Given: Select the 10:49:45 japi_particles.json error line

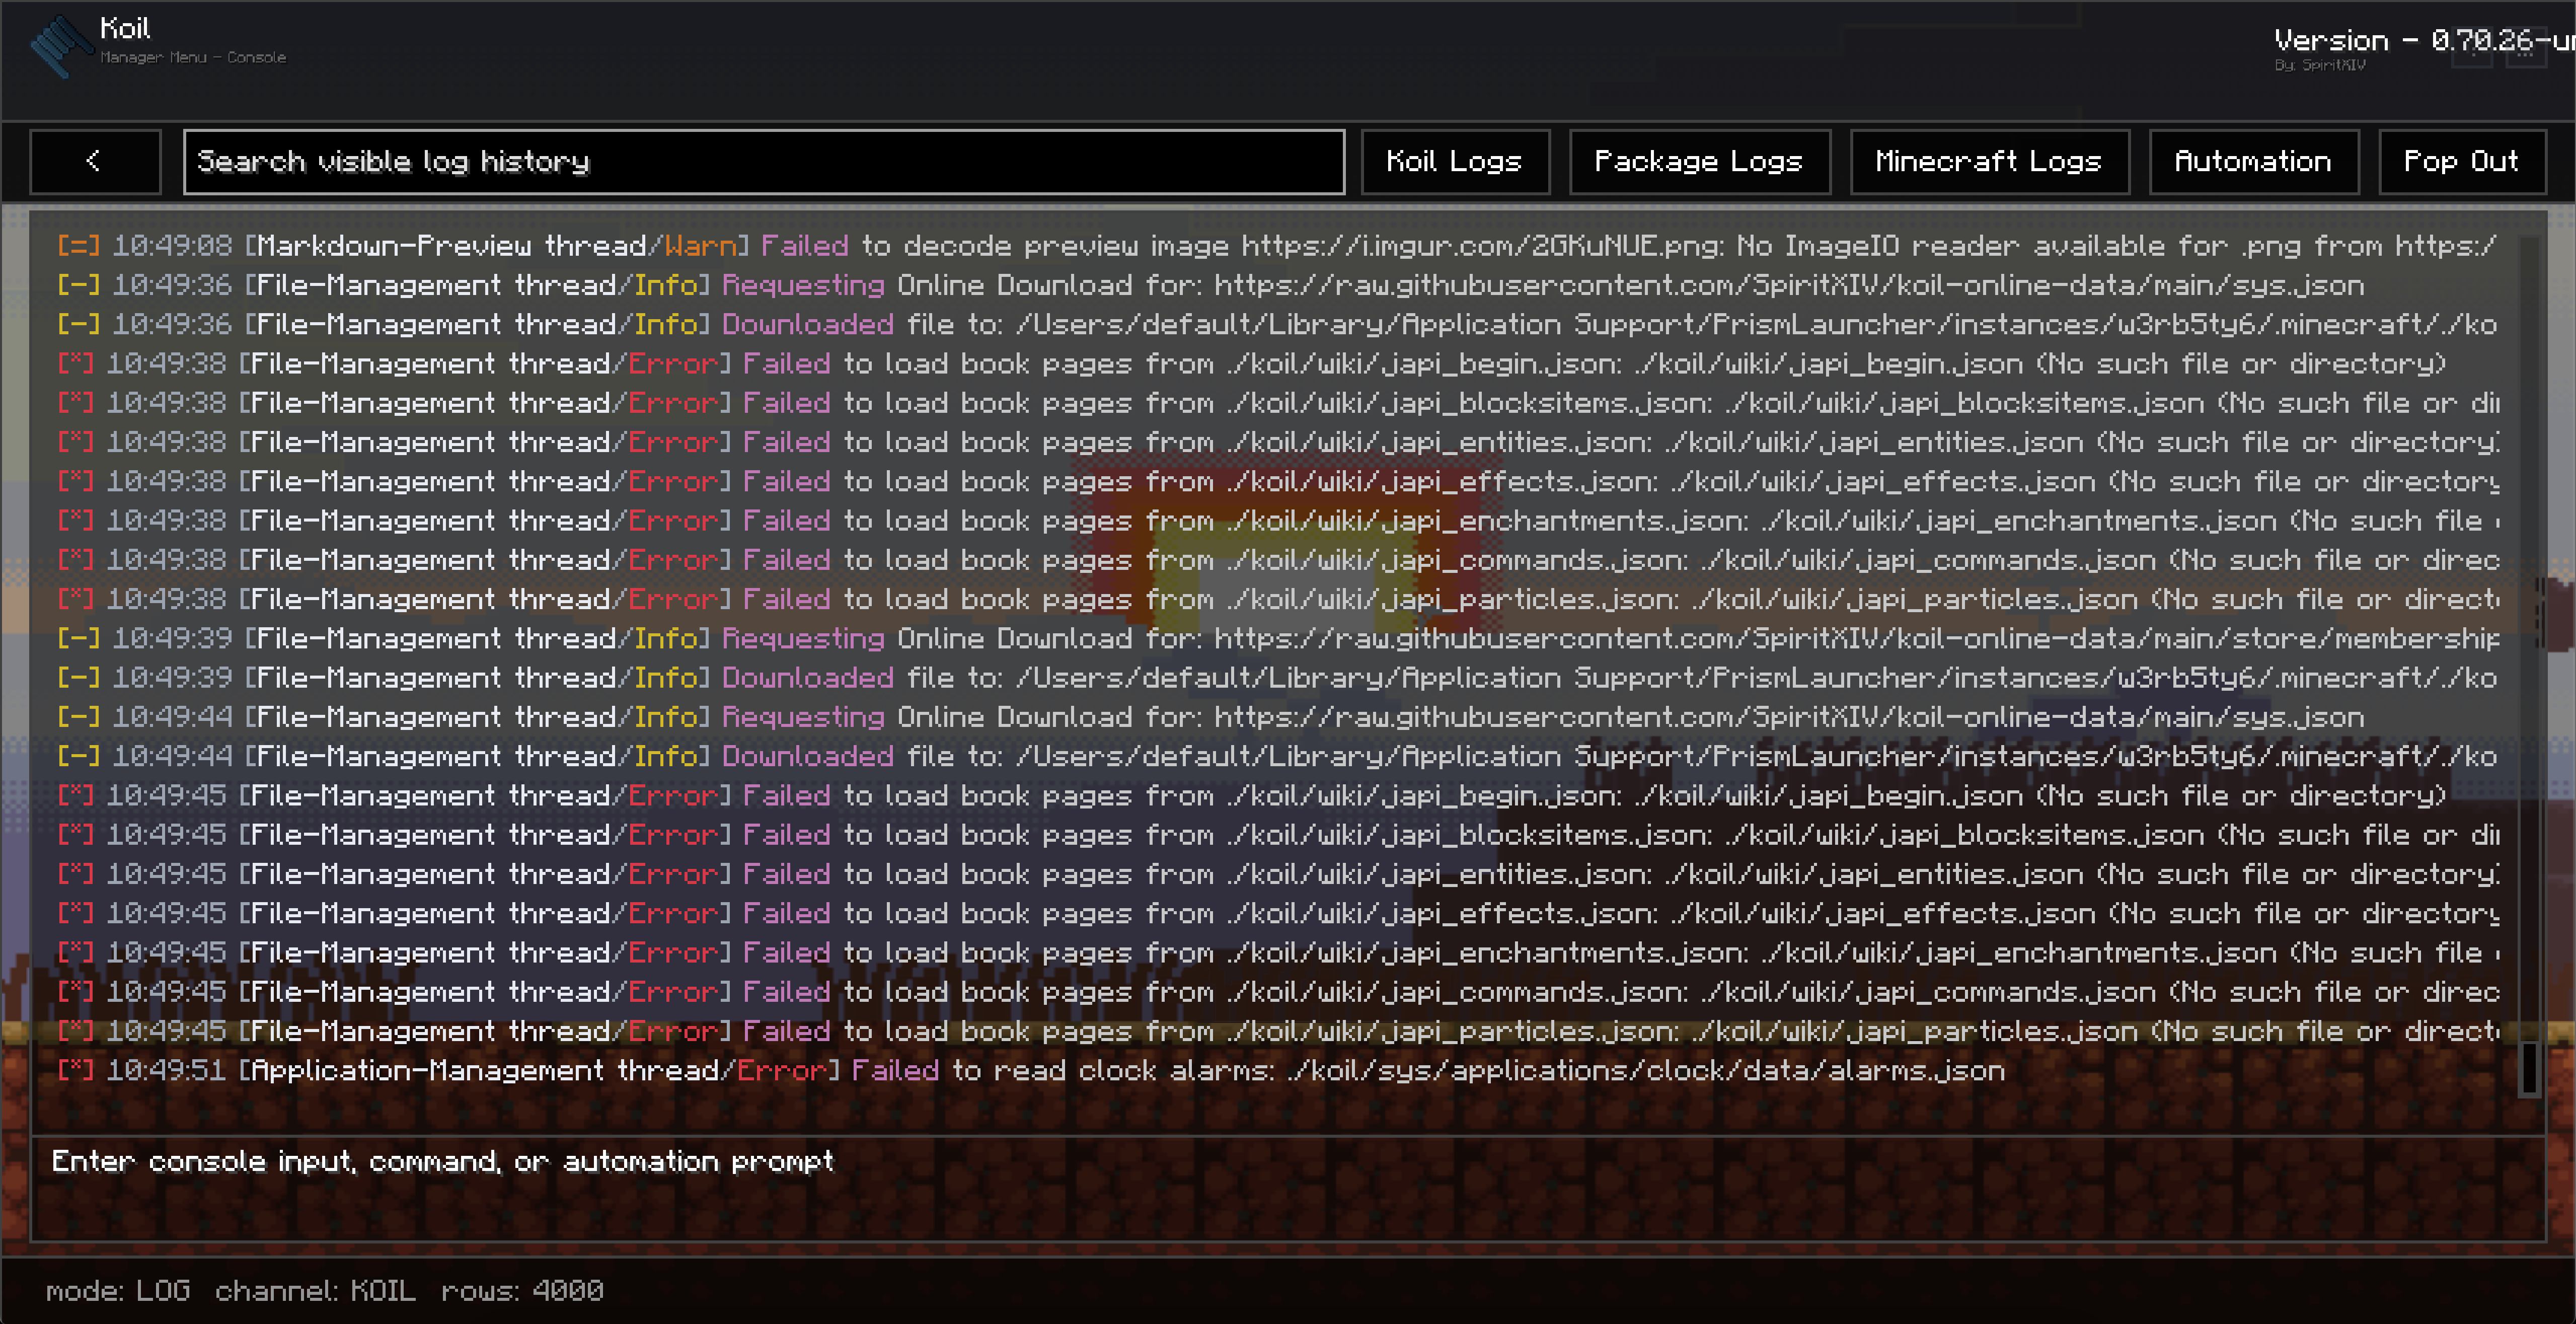Looking at the screenshot, I should point(1277,1031).
